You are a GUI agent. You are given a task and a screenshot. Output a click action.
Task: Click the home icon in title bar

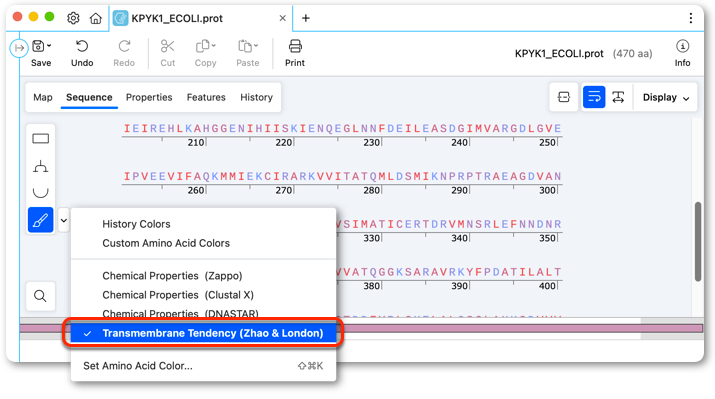pos(95,18)
